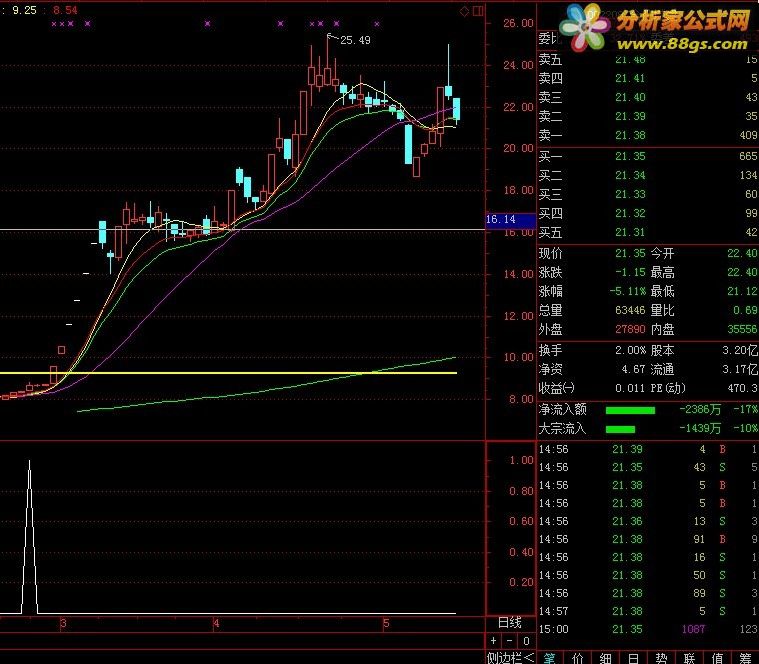
Task: Select the 卖四 21.41 ask row
Action: click(x=648, y=78)
